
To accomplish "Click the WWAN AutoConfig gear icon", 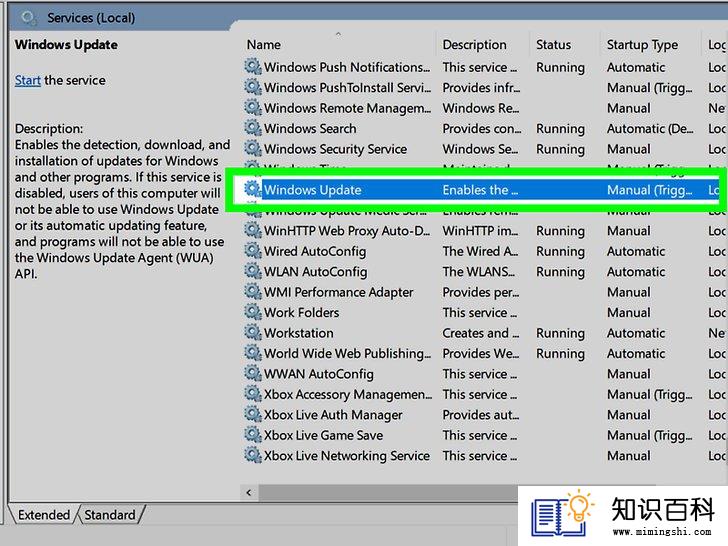I will point(253,373).
